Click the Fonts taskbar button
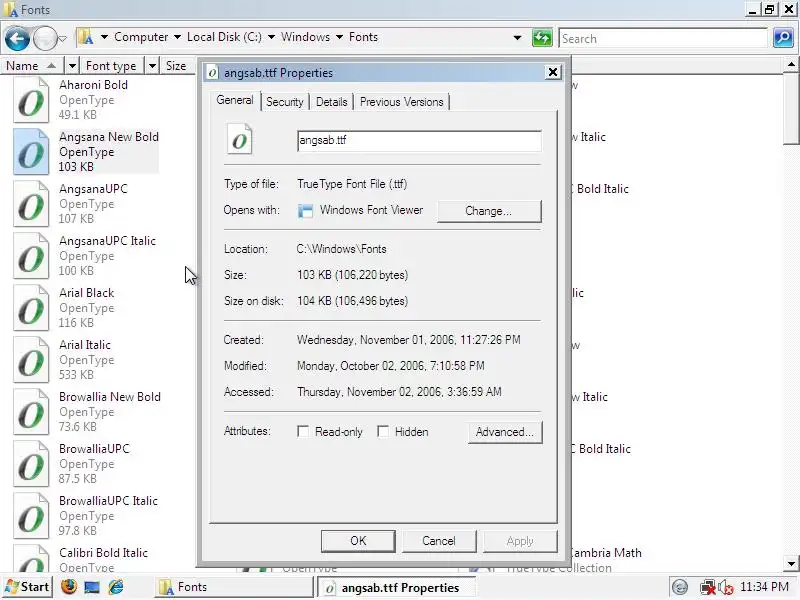800x600 pixels. coord(234,587)
